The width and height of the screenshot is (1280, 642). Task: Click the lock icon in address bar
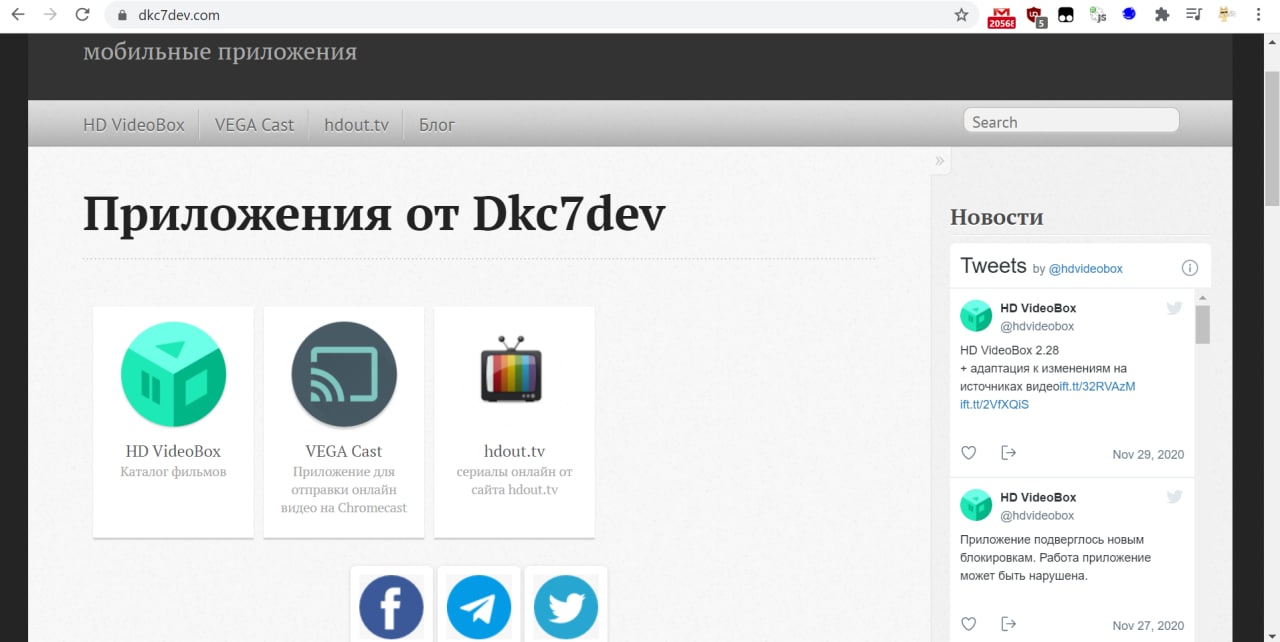click(123, 16)
